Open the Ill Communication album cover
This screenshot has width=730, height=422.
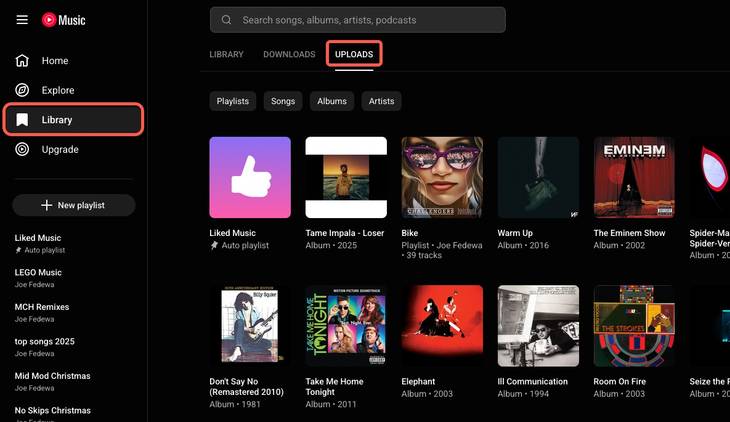pyautogui.click(x=538, y=326)
